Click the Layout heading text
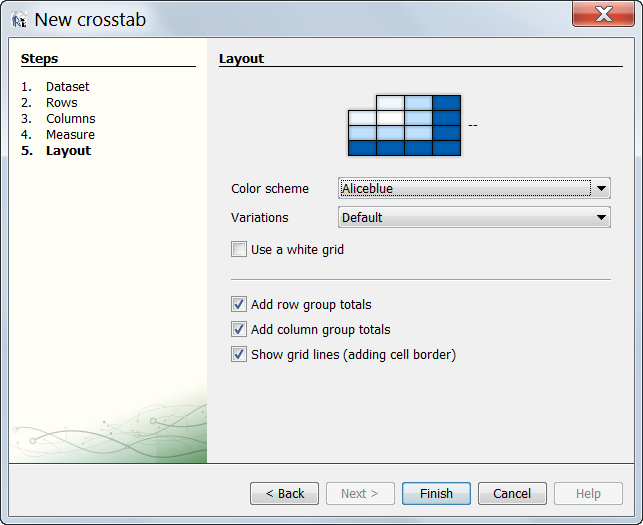 click(x=242, y=59)
